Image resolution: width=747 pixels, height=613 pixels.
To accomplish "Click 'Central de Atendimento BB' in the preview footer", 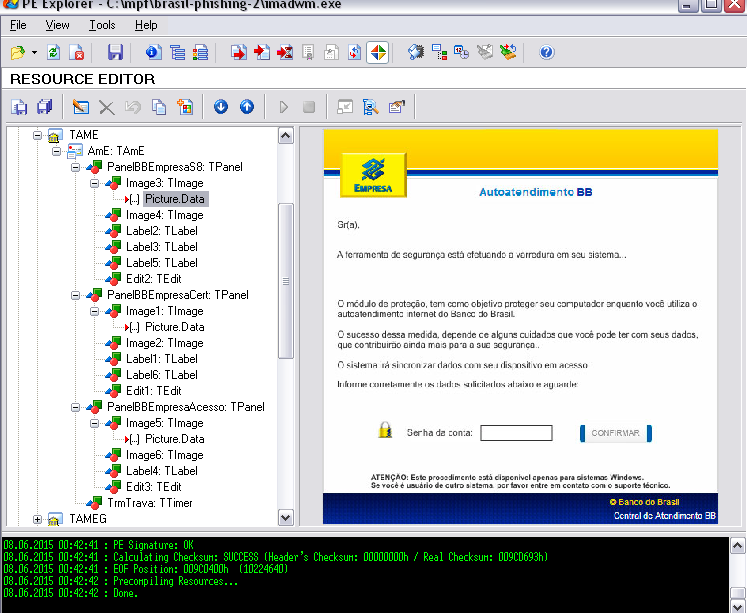I will click(x=665, y=516).
